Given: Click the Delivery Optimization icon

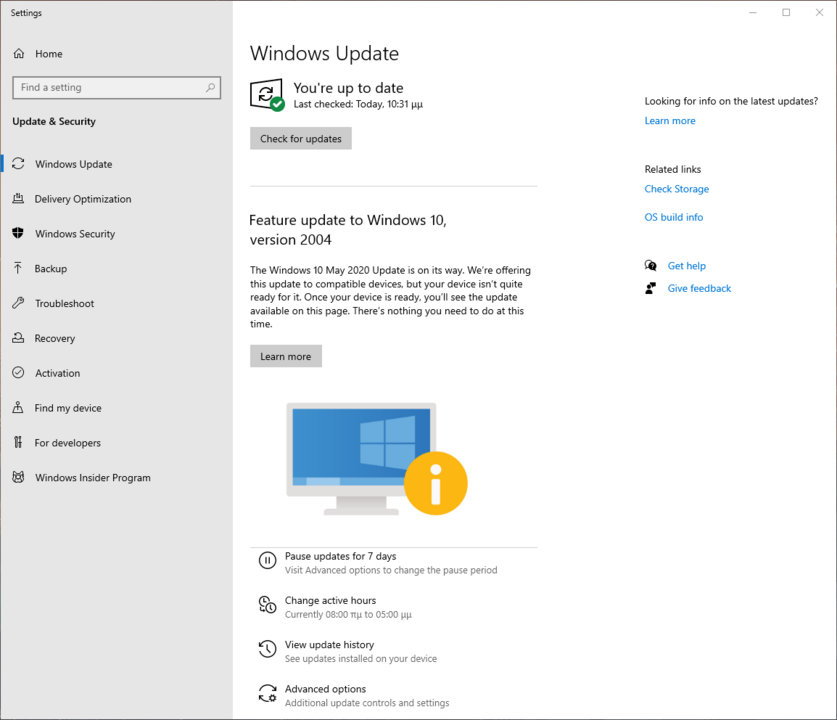Looking at the screenshot, I should (18, 199).
